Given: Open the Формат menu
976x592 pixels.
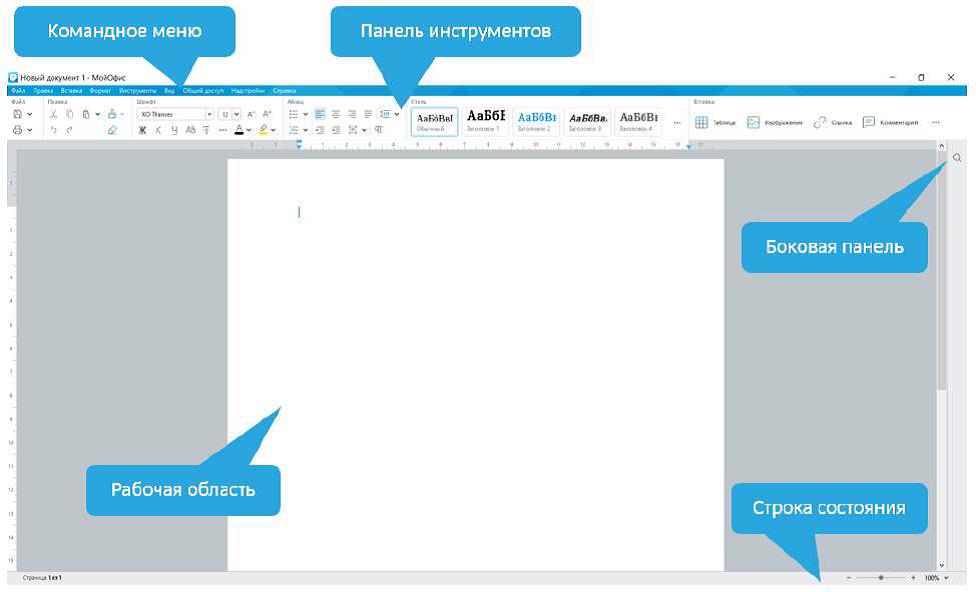Looking at the screenshot, I should (x=98, y=90).
